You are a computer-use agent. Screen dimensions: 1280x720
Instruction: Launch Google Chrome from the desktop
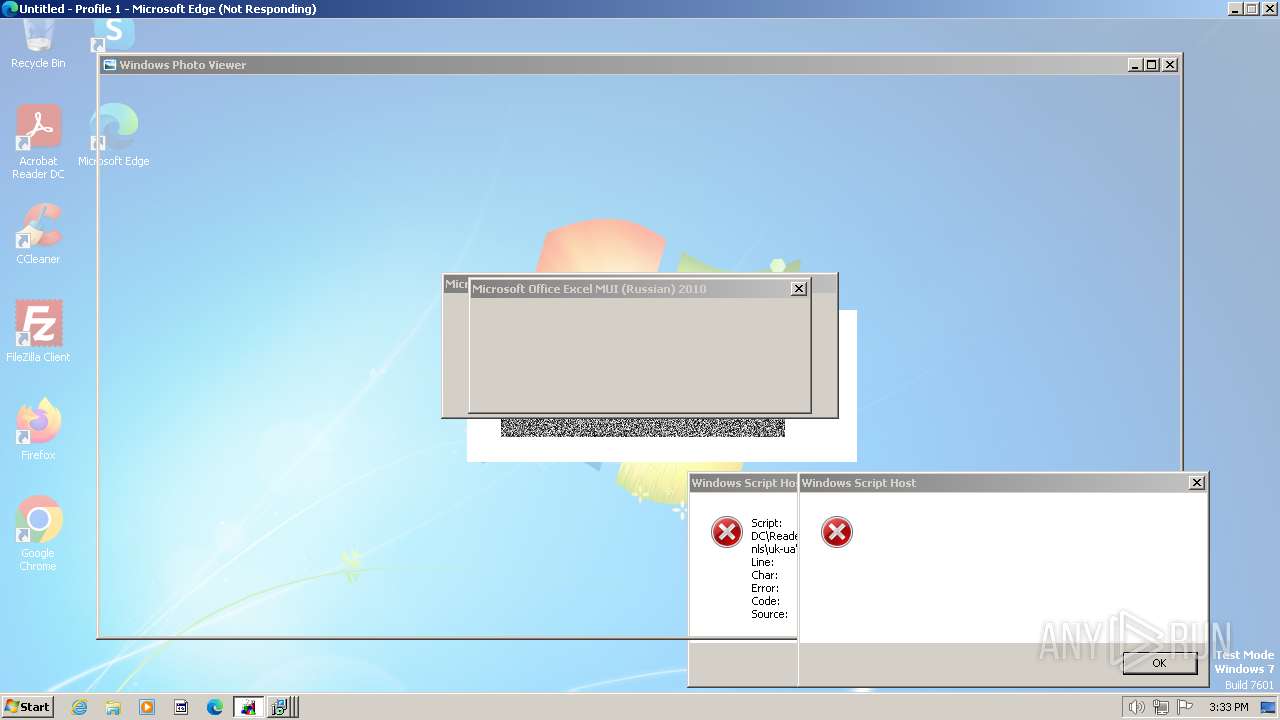(x=38, y=533)
